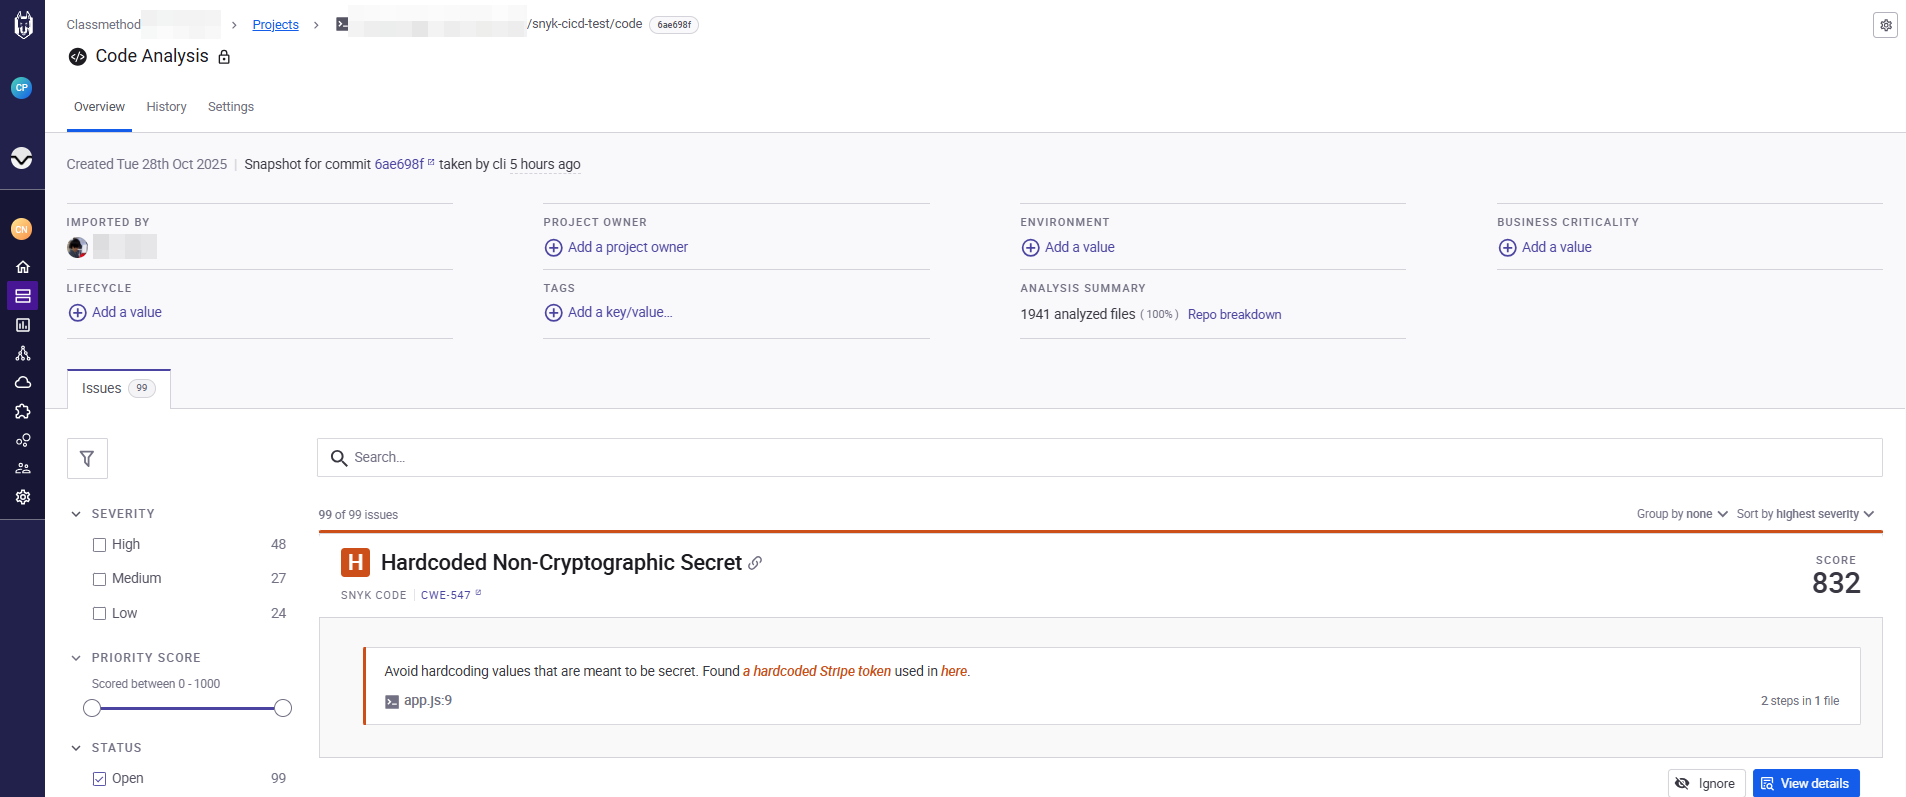
Task: Open the Projects icon in sidebar
Action: point(22,296)
